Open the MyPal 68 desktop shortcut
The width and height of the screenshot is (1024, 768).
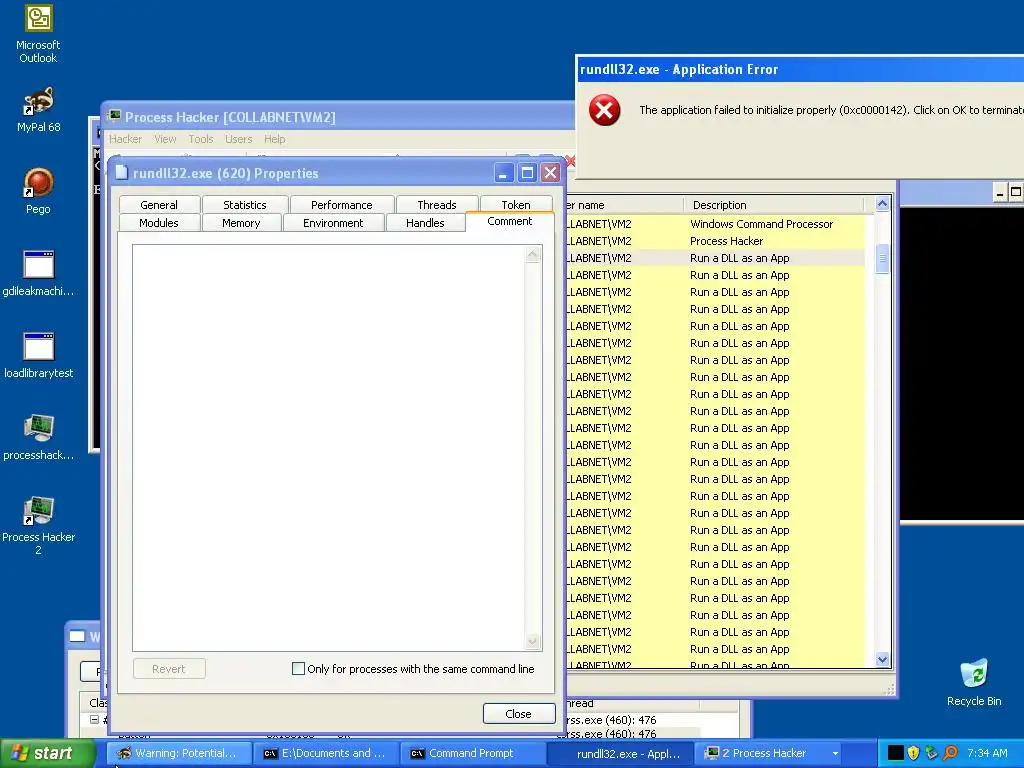pos(38,110)
